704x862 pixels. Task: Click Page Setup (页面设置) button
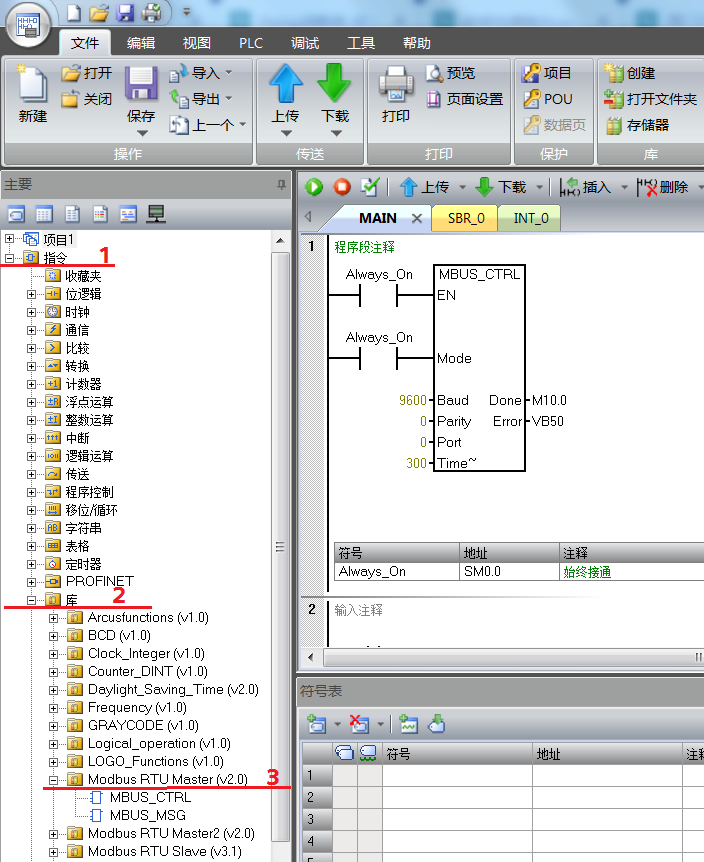(x=464, y=99)
